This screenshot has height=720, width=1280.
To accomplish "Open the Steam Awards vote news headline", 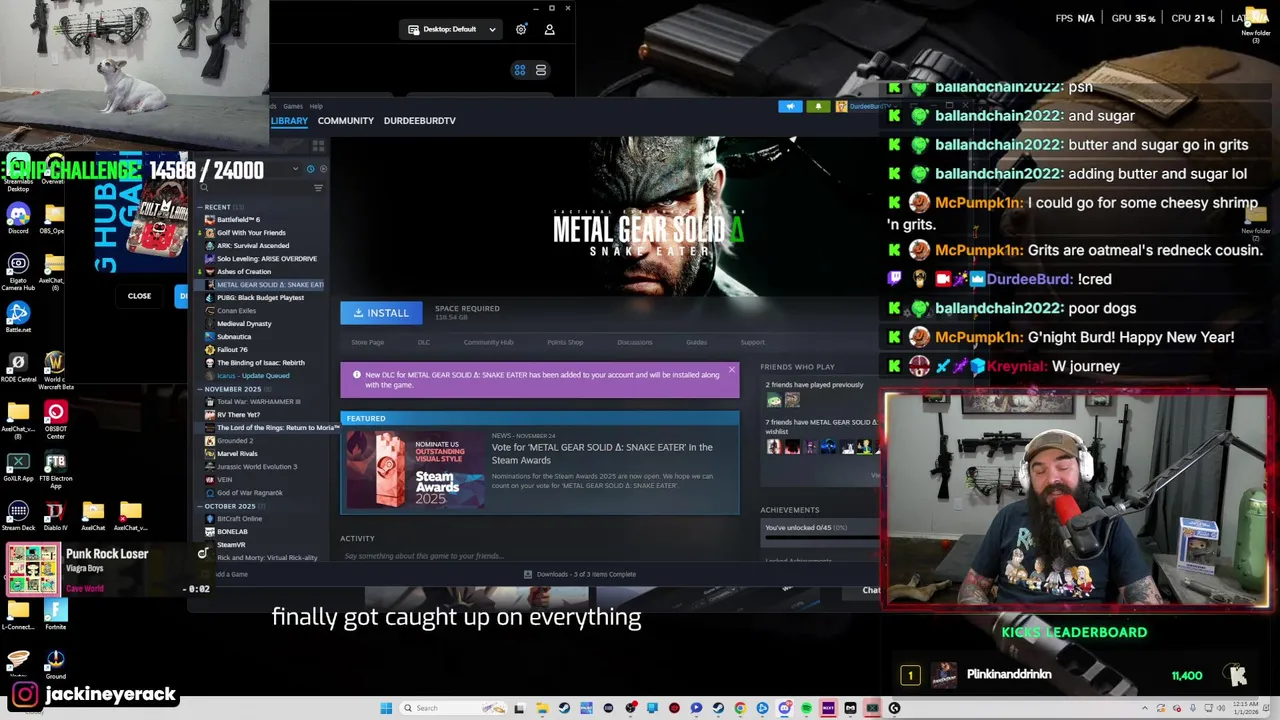I will (602, 454).
